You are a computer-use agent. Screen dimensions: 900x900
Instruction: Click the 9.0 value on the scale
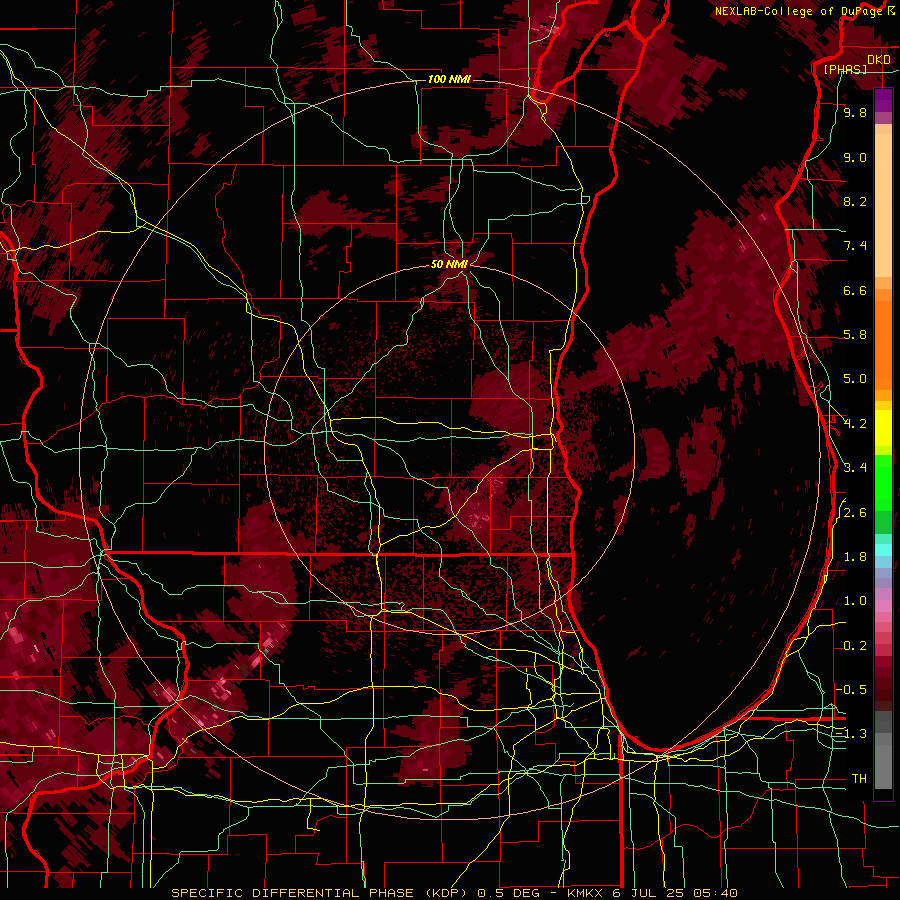click(855, 158)
